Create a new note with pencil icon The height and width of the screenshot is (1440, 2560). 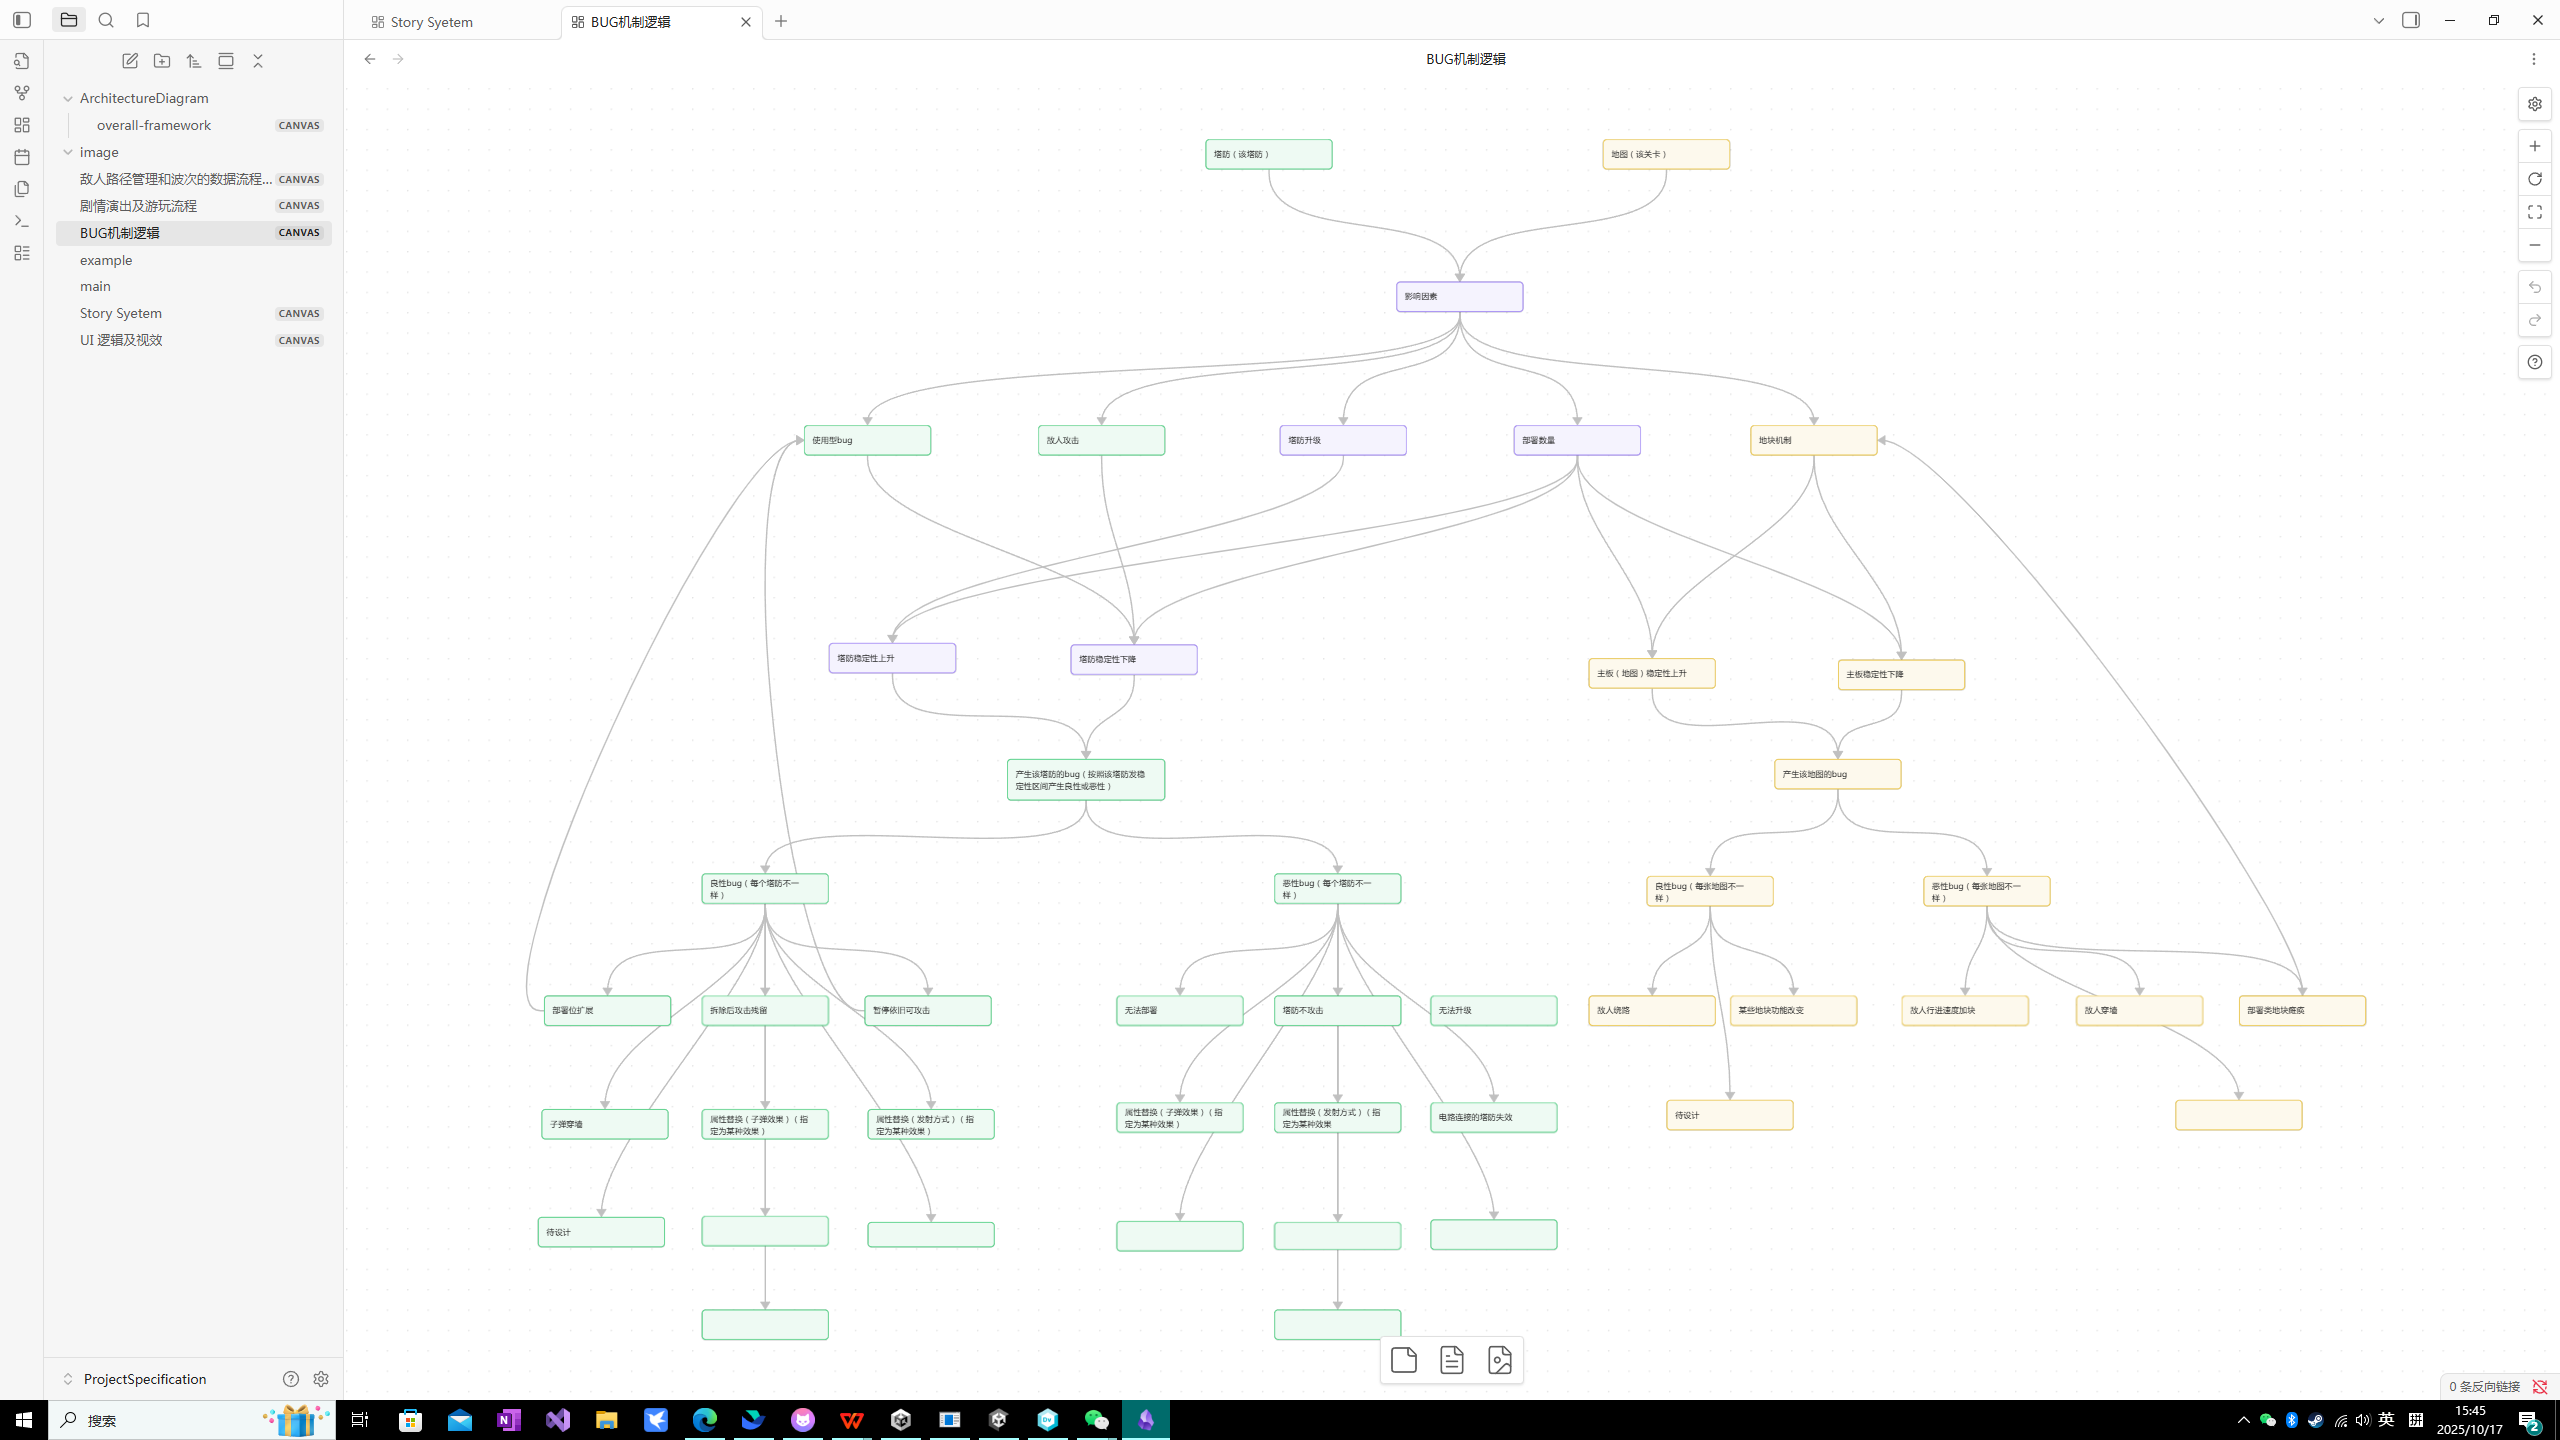(x=130, y=61)
